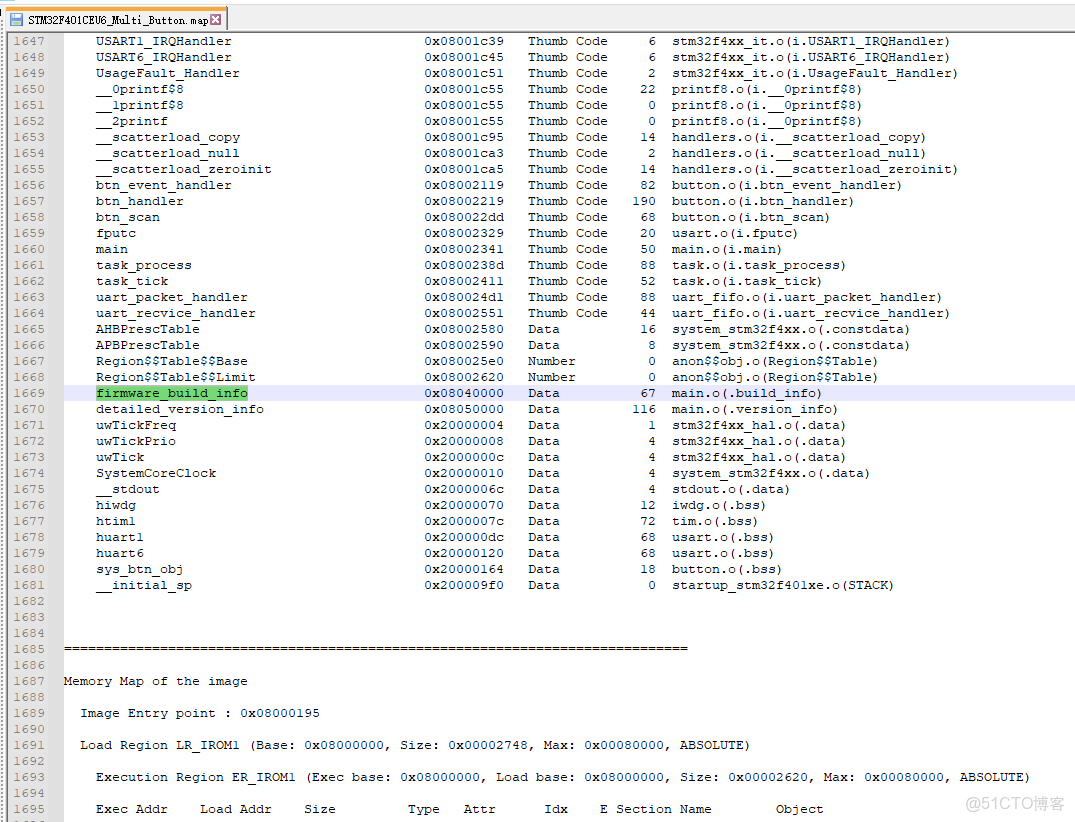Image resolution: width=1075 pixels, height=822 pixels.
Task: Click main.o(.version_info) object entry
Action: pos(754,409)
